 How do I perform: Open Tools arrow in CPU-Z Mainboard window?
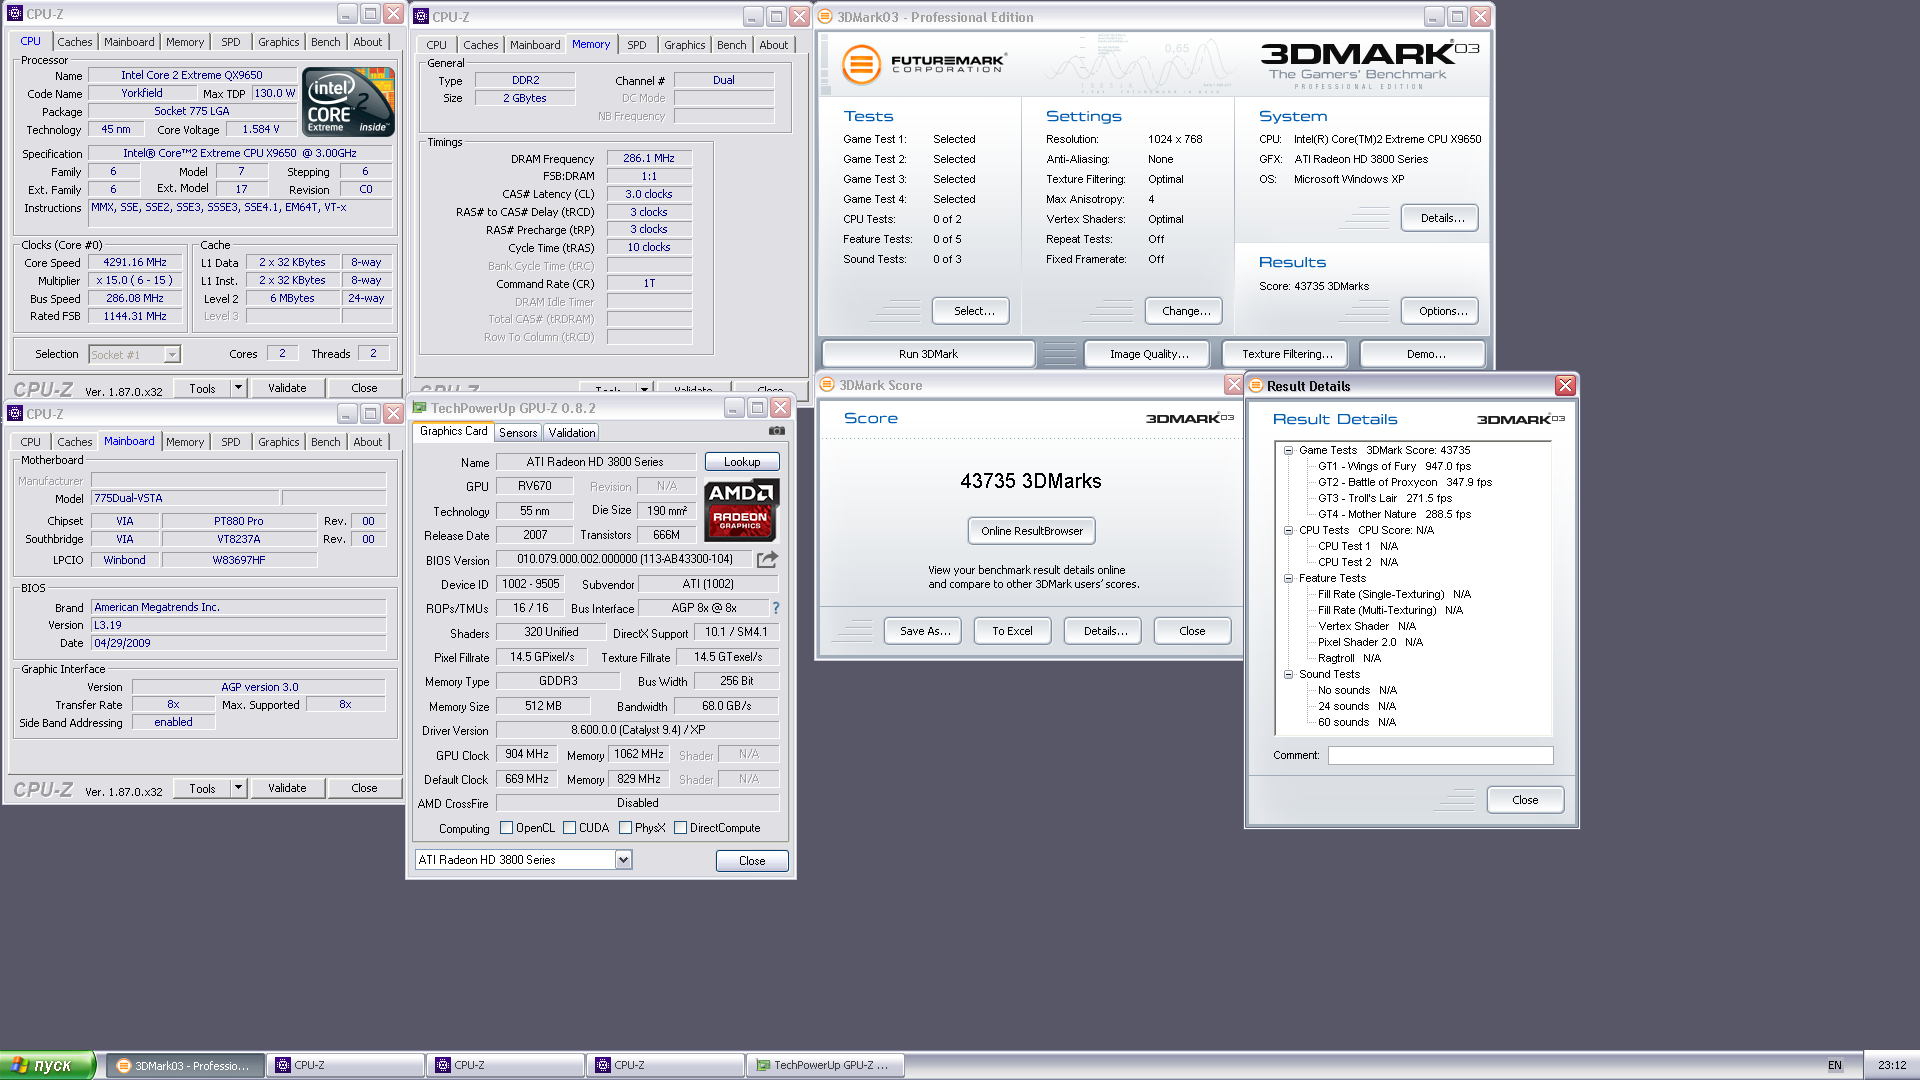click(238, 788)
